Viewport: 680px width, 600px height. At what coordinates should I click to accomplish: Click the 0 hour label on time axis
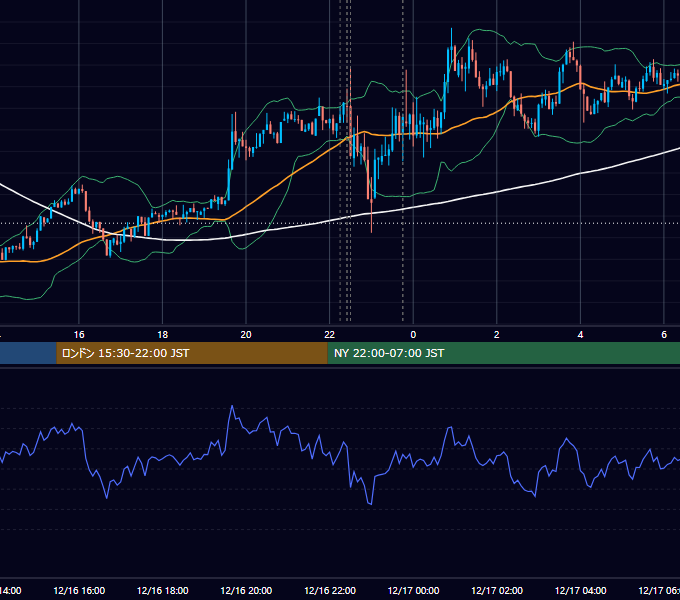(413, 335)
